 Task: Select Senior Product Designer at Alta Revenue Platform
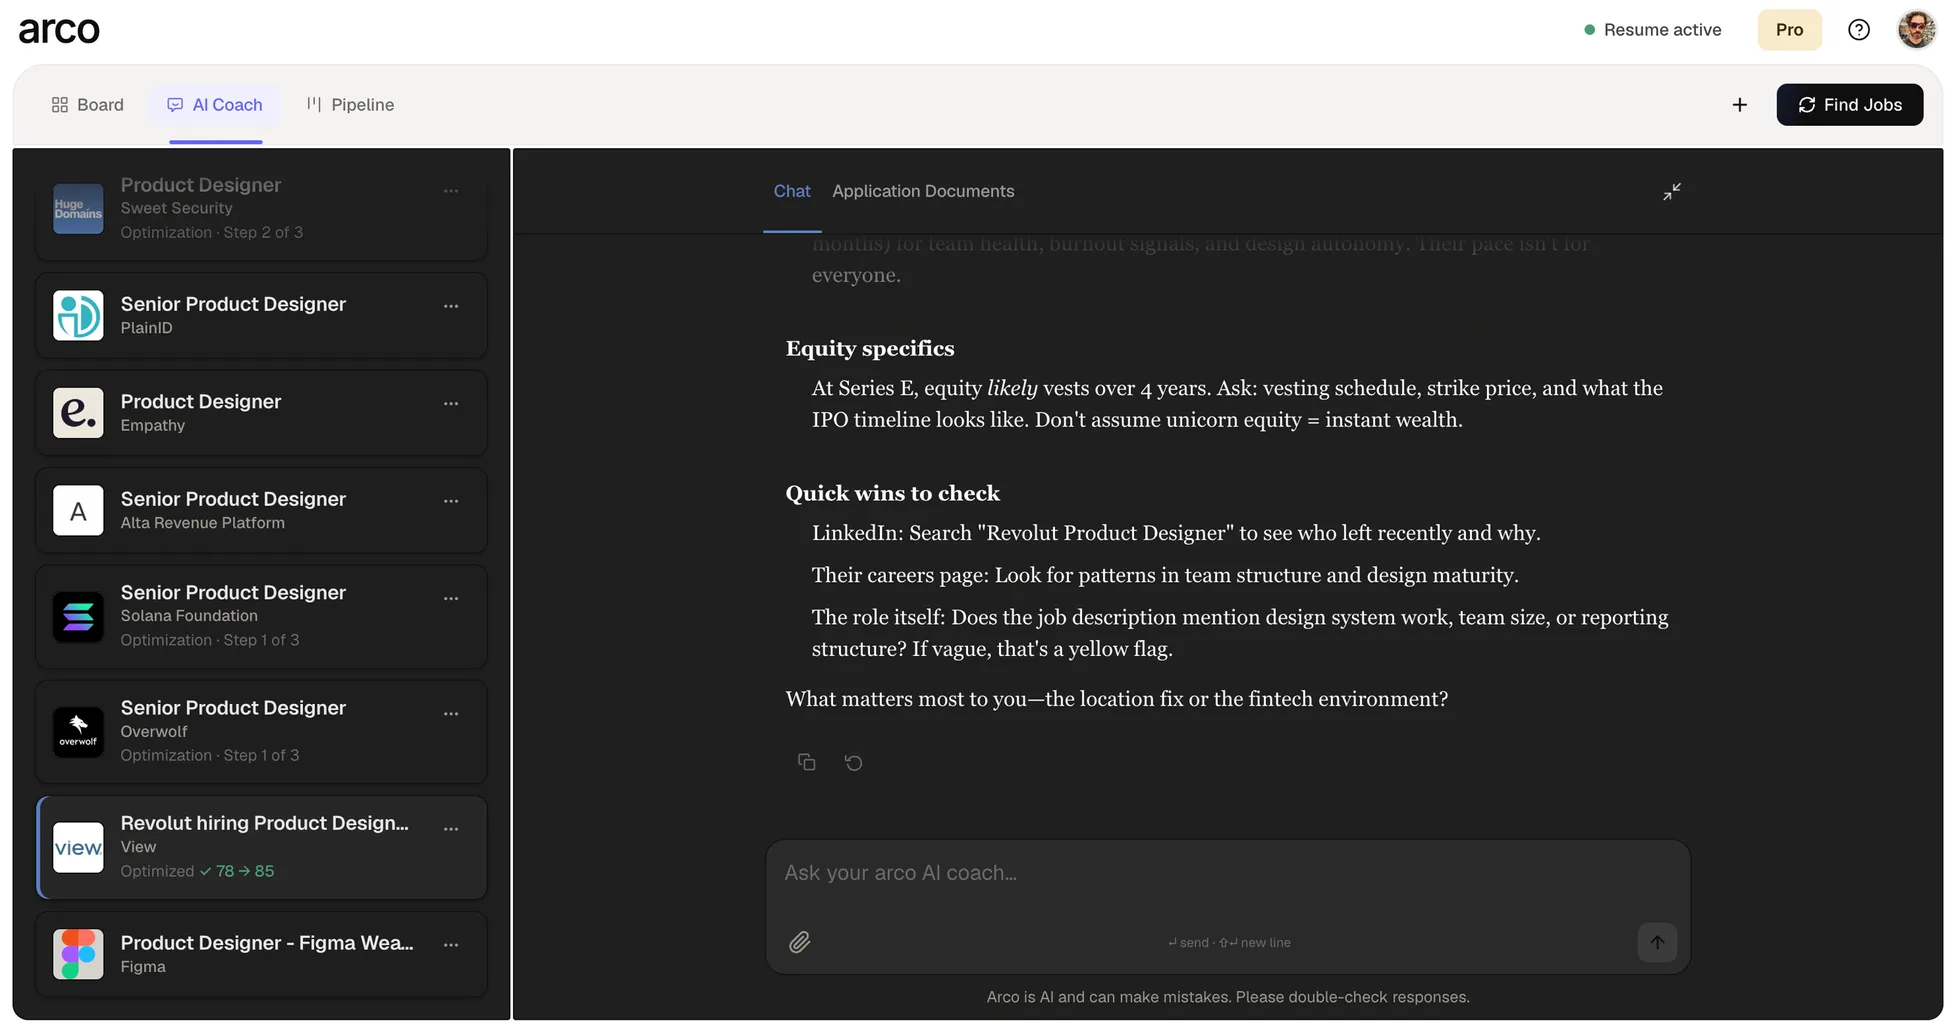click(261, 511)
